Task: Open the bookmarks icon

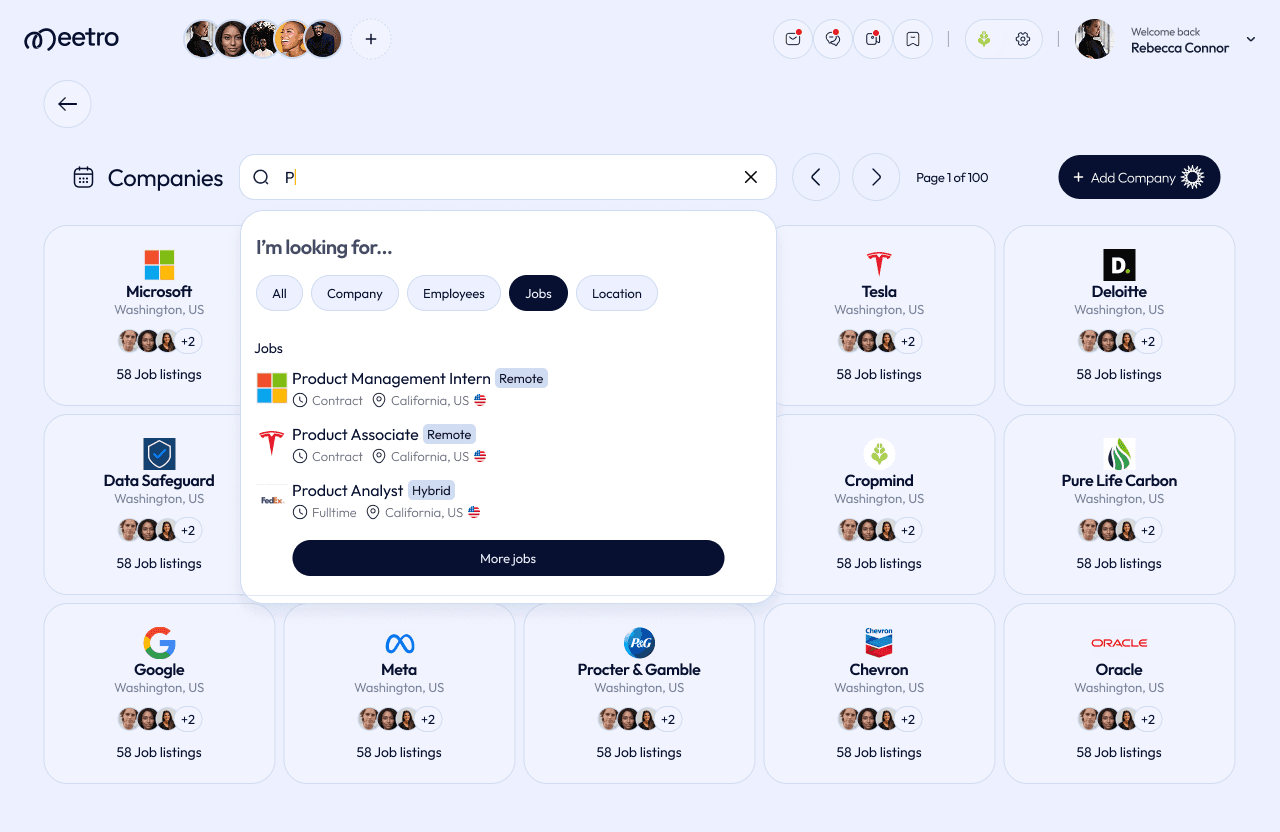Action: pyautogui.click(x=913, y=39)
